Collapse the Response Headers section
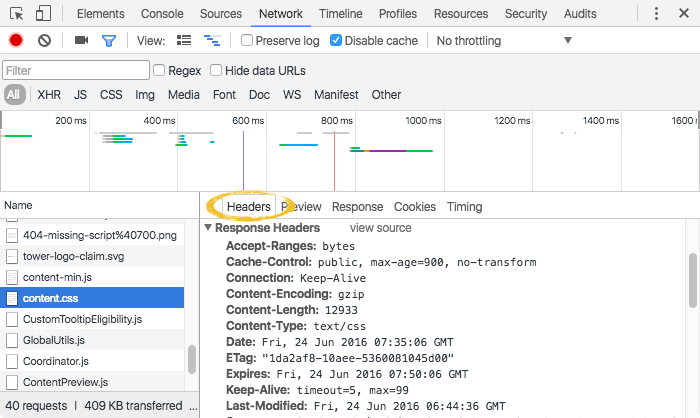 208,228
